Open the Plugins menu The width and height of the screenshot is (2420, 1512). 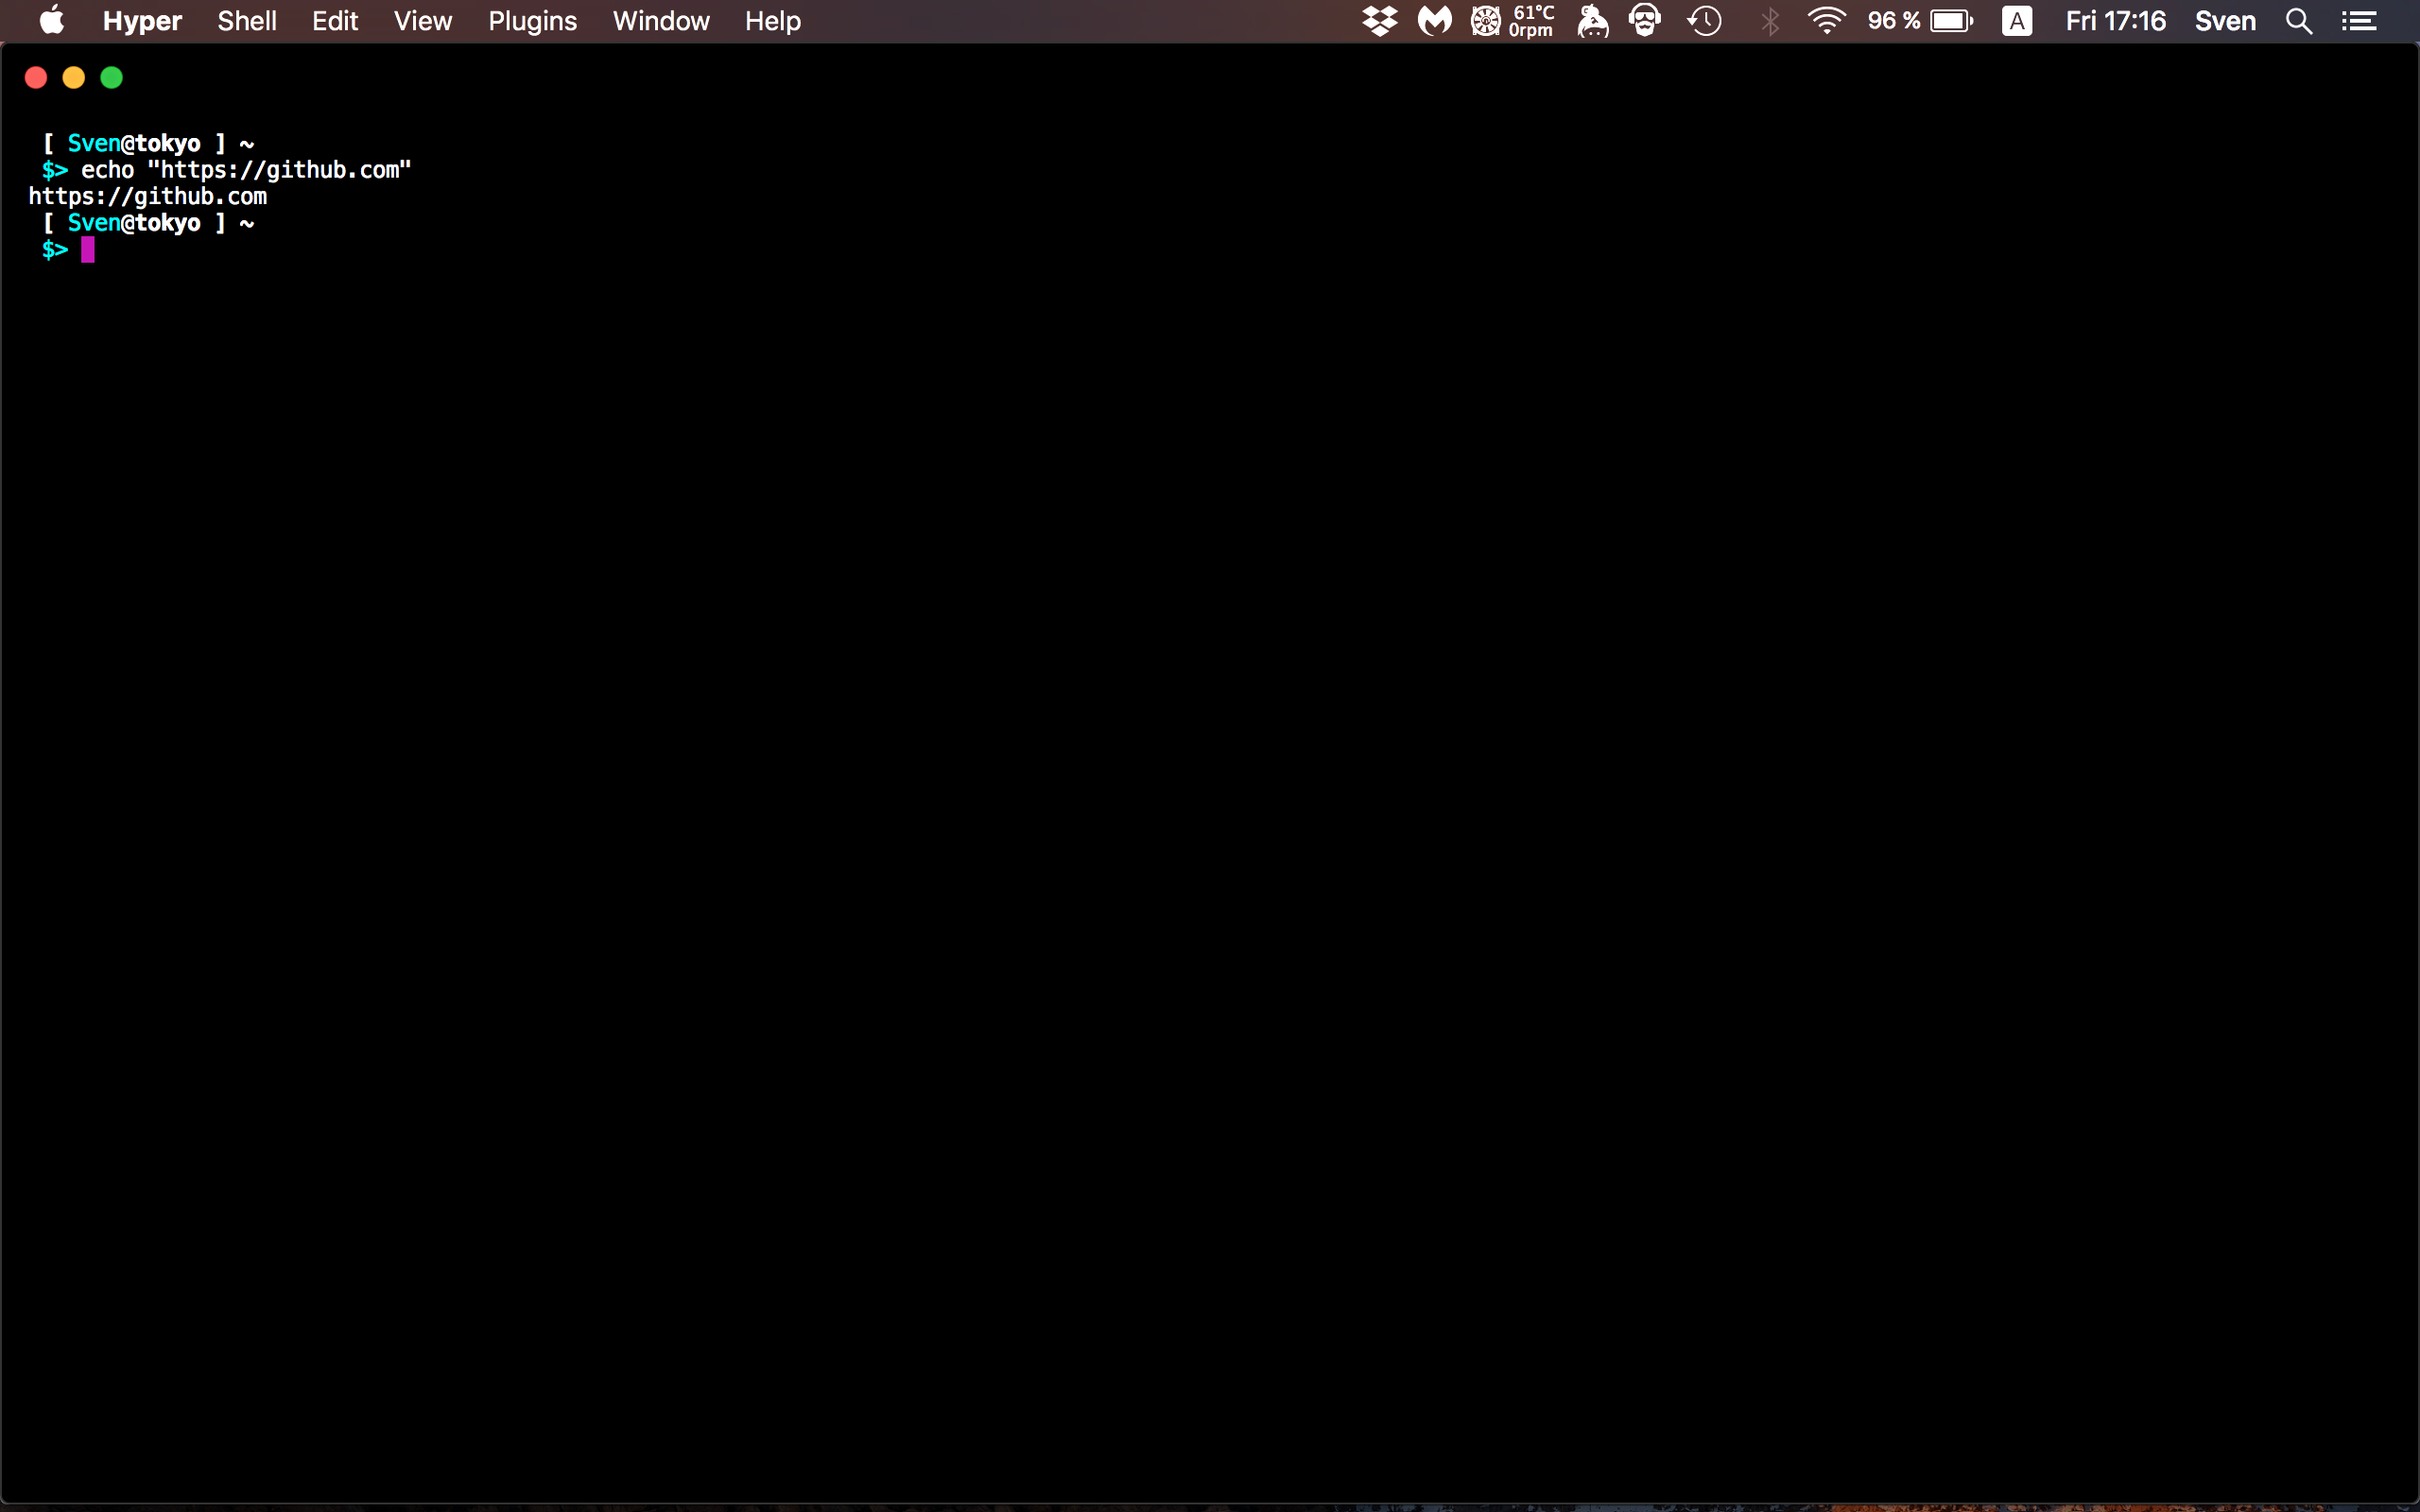coord(532,20)
